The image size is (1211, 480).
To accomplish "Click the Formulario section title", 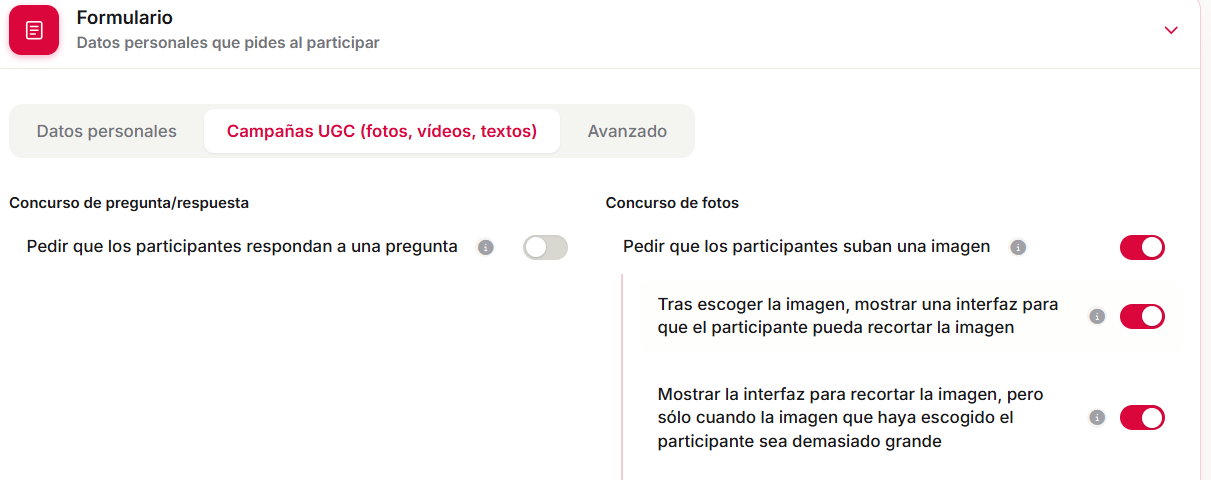I will pos(125,18).
